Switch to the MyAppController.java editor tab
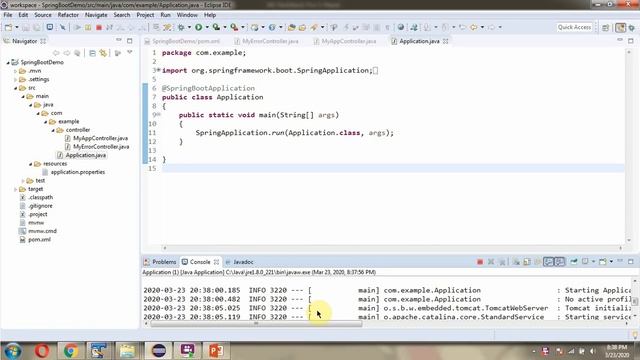The height and width of the screenshot is (360, 640). click(x=345, y=41)
